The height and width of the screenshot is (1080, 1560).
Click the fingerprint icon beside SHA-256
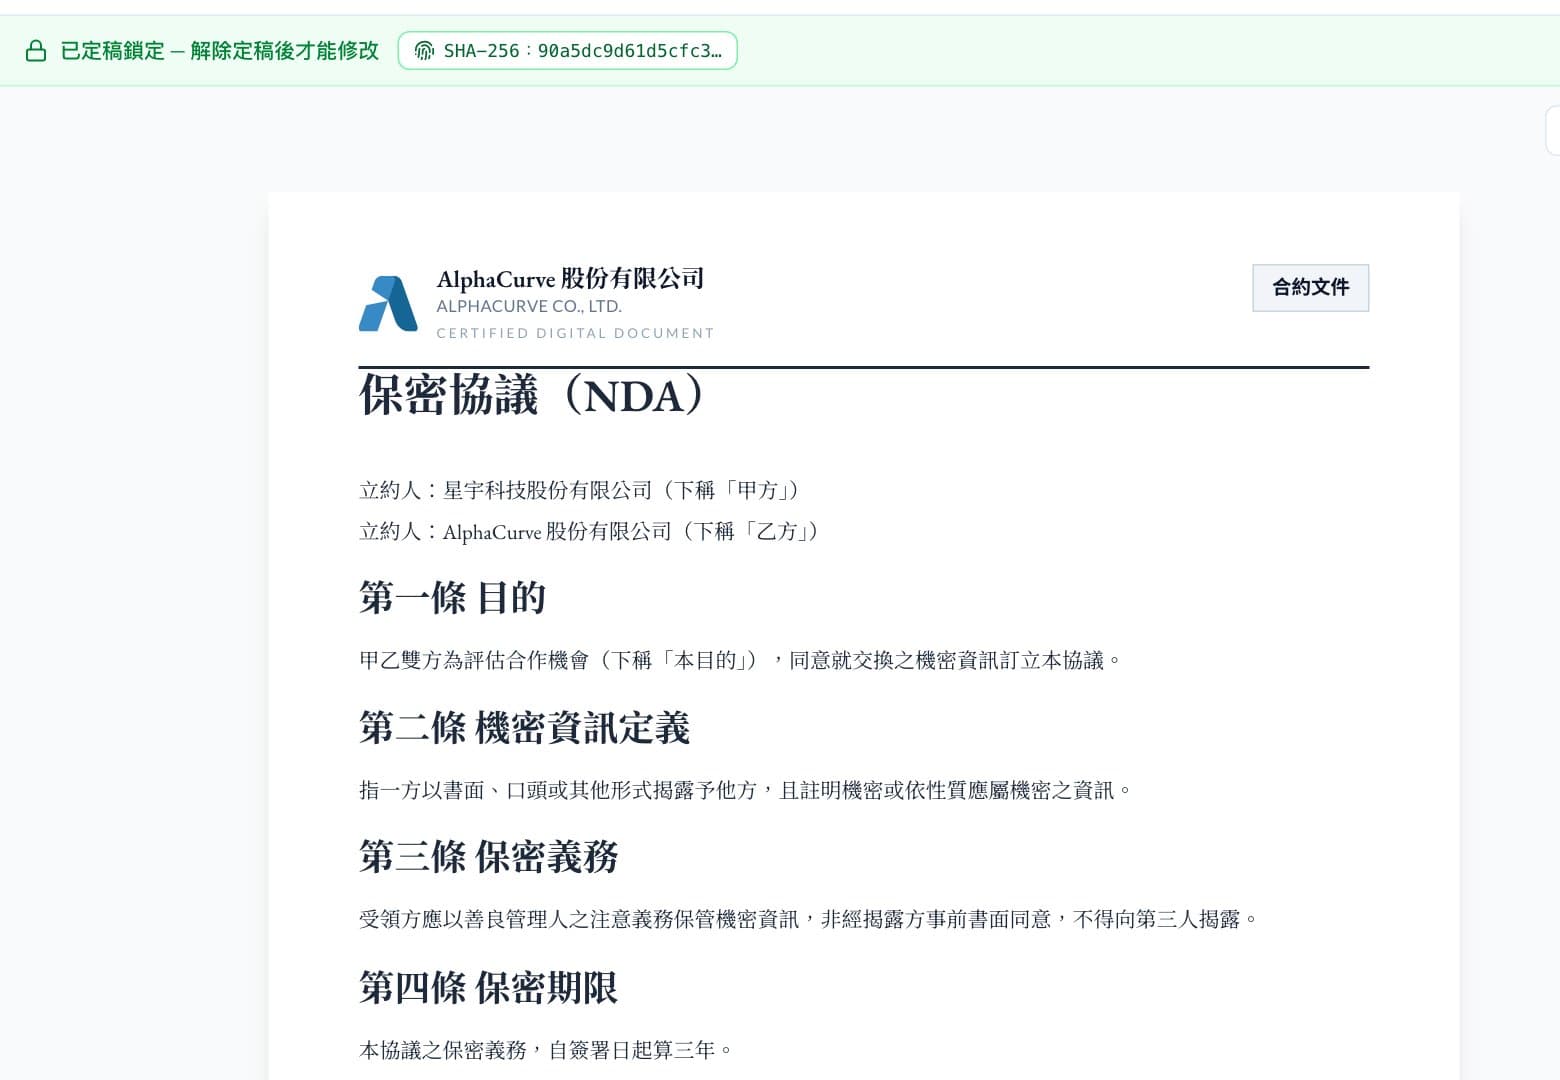(x=424, y=51)
